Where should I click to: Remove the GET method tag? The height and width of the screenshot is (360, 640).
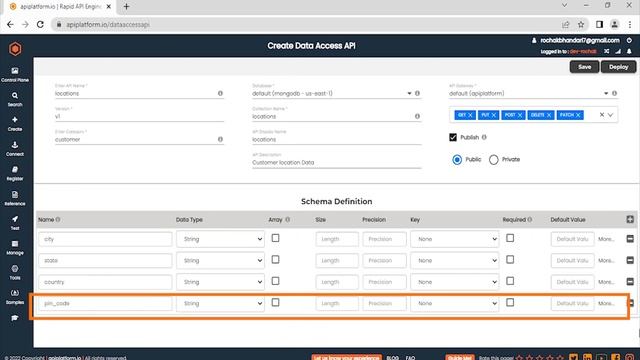(470, 115)
